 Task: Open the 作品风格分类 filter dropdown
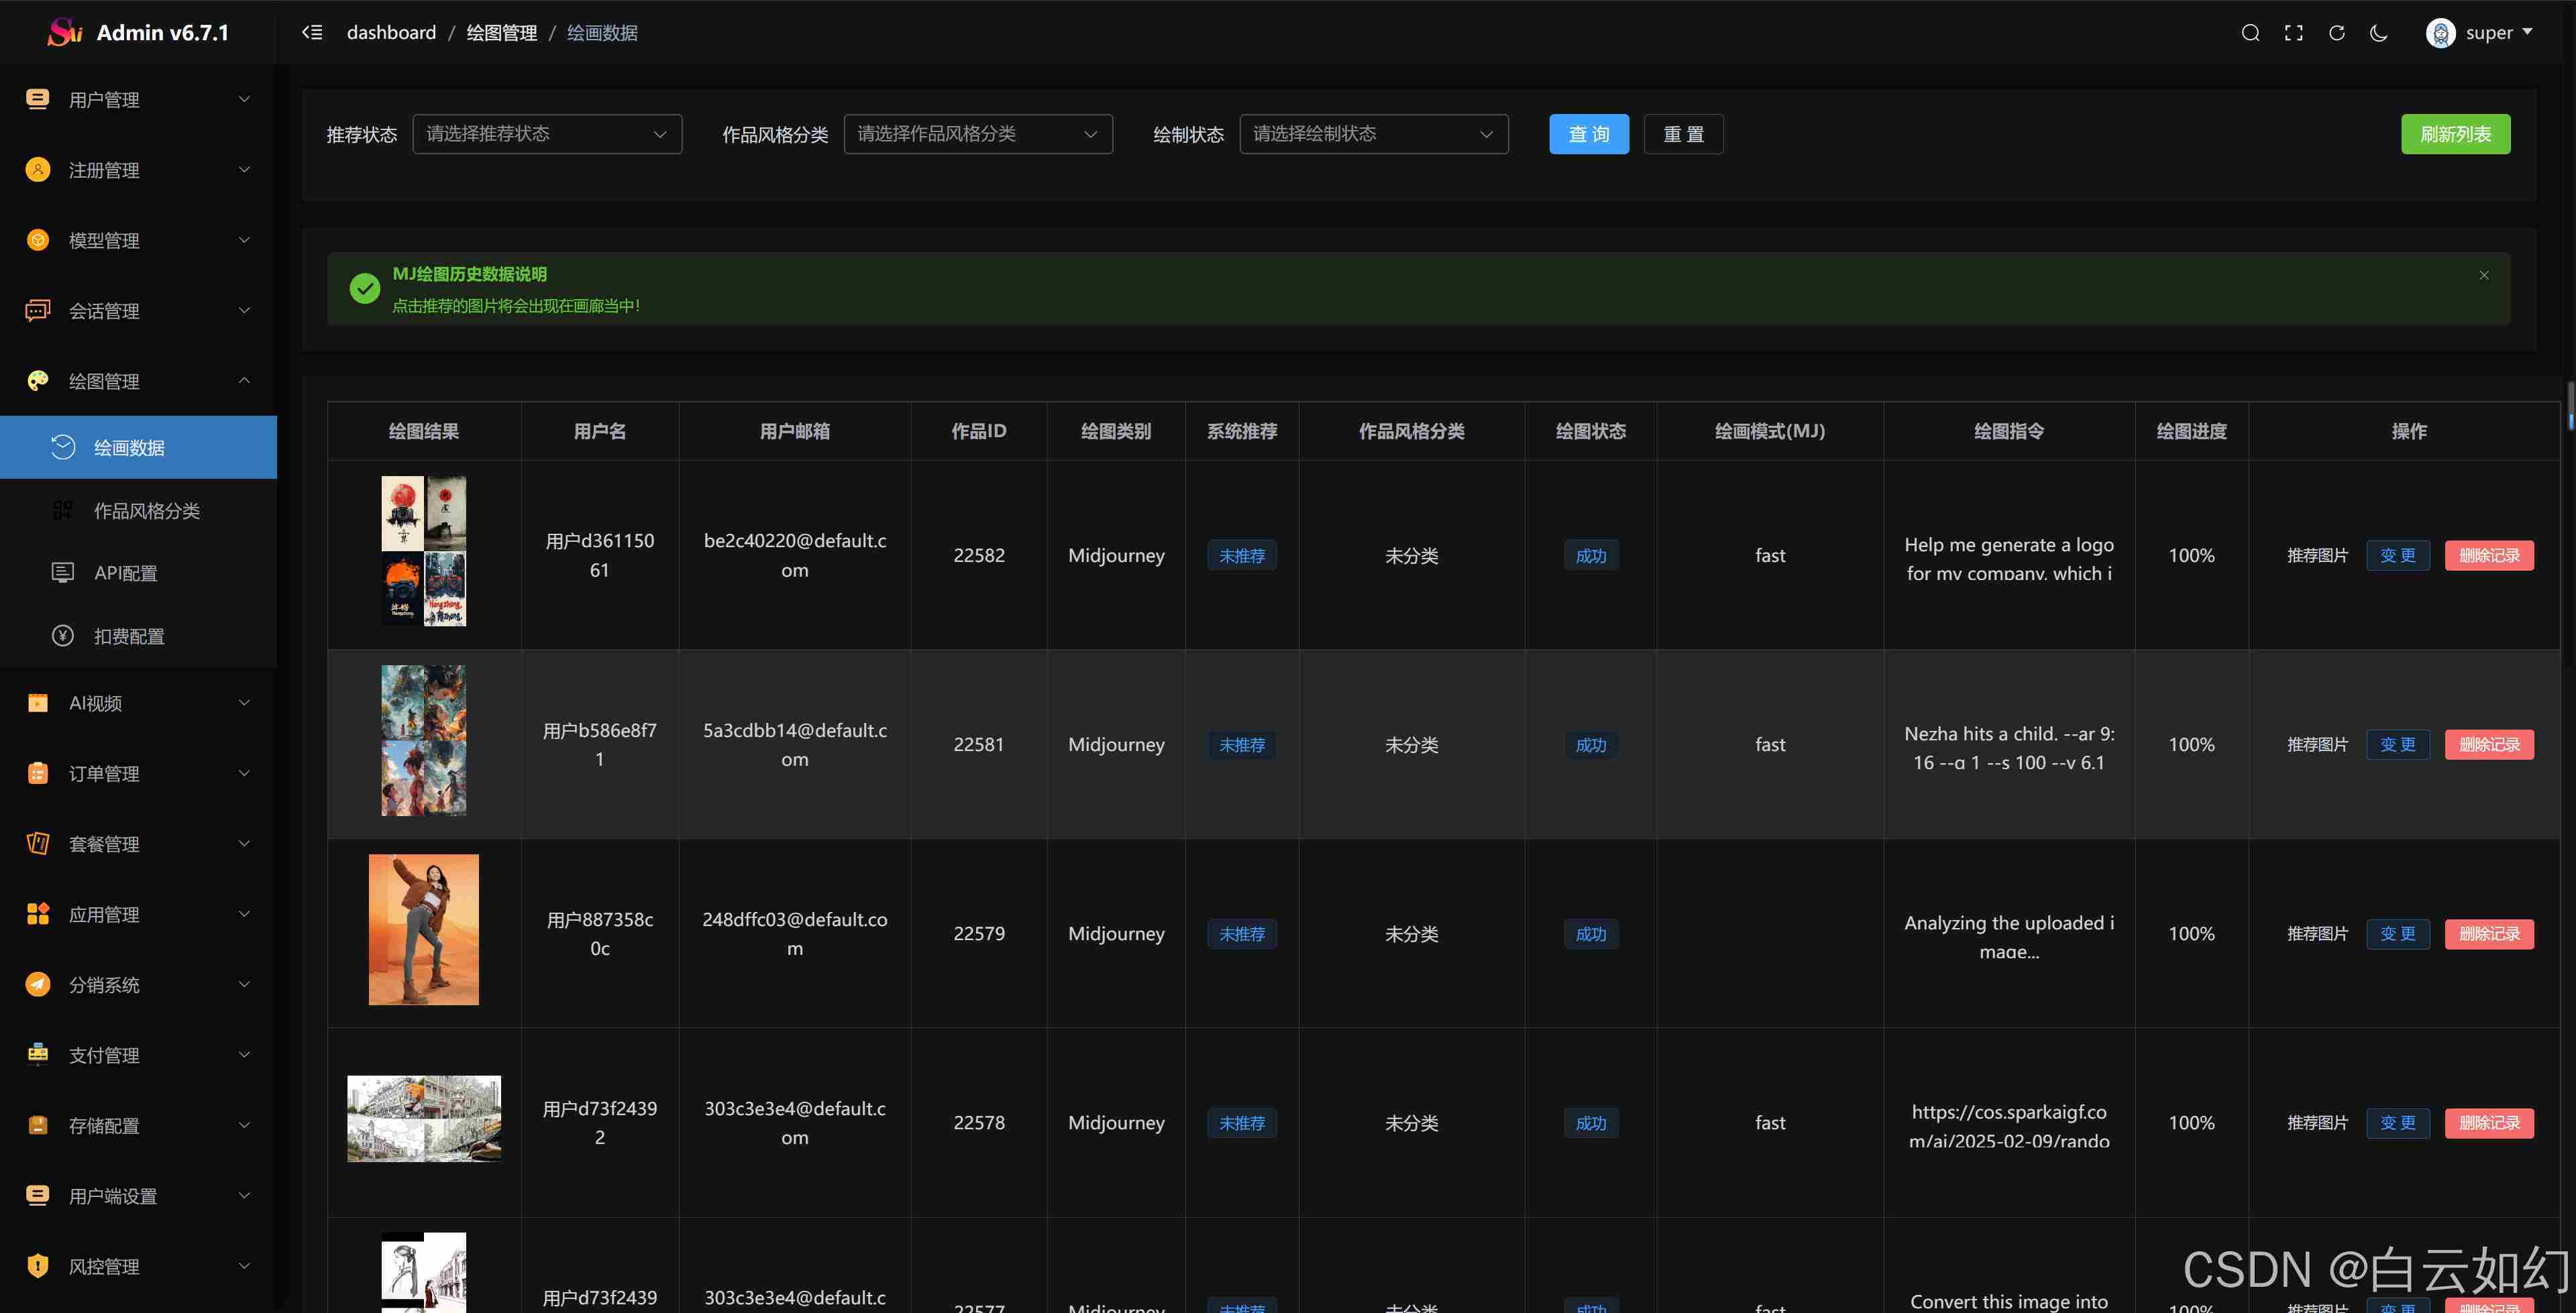click(x=977, y=134)
